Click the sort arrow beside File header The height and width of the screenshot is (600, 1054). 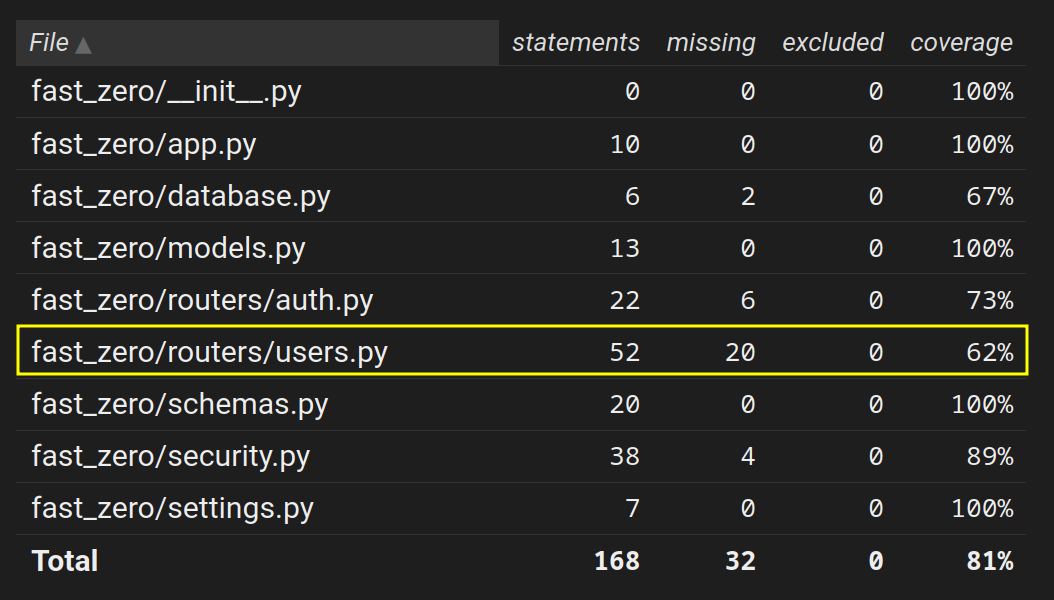pos(83,45)
